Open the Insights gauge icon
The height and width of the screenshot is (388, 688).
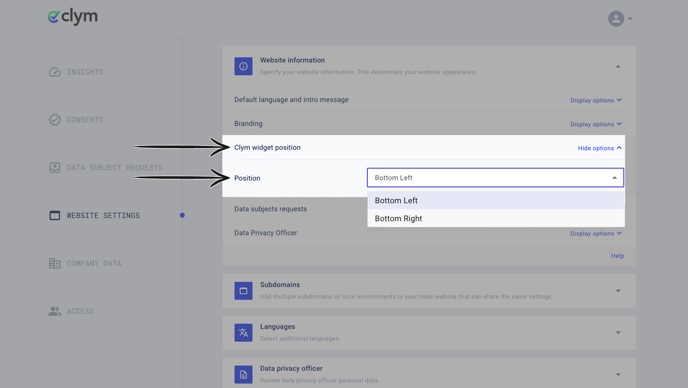click(54, 72)
